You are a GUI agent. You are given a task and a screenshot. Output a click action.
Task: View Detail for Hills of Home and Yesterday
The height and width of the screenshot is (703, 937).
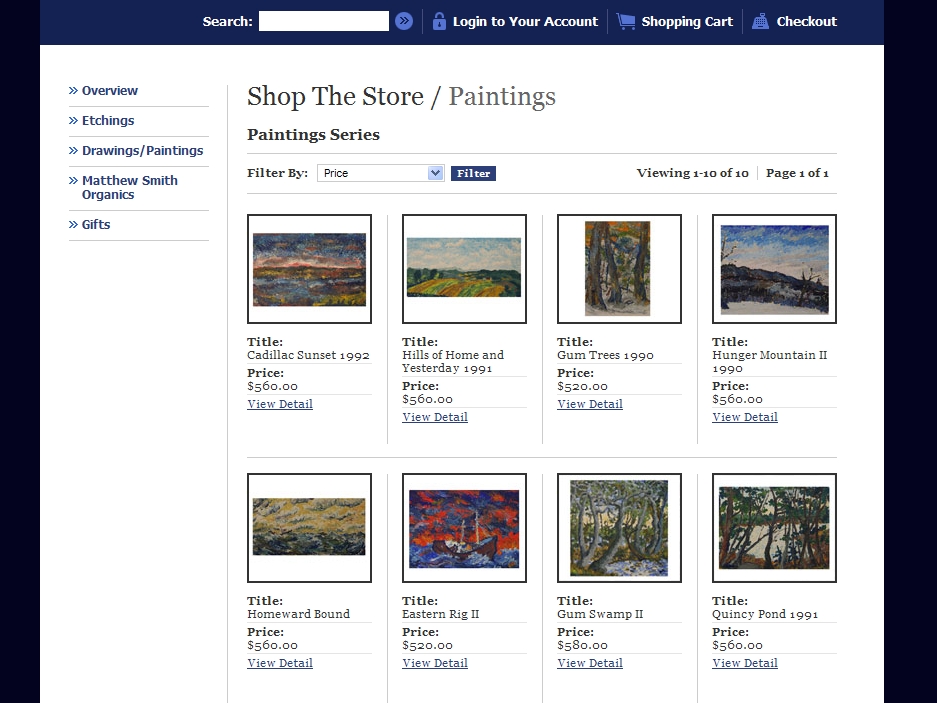[435, 417]
